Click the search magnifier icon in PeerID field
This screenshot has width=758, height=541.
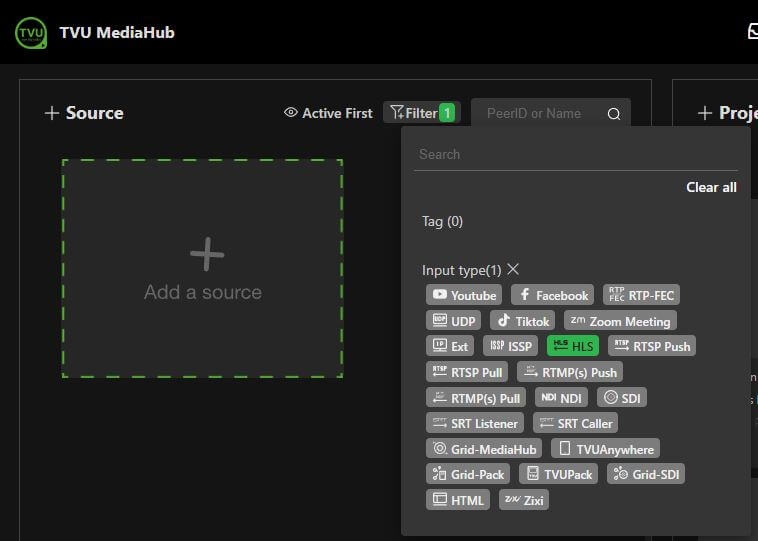tap(614, 114)
